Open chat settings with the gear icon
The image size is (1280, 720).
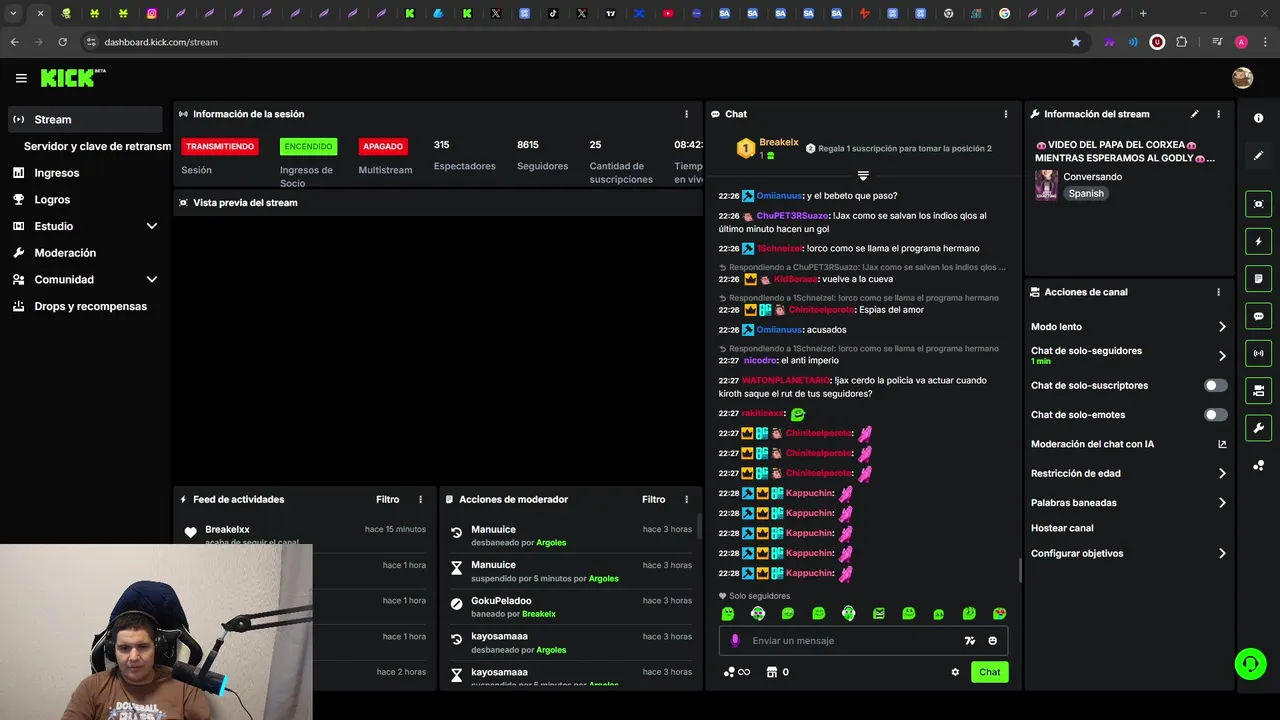click(x=955, y=672)
